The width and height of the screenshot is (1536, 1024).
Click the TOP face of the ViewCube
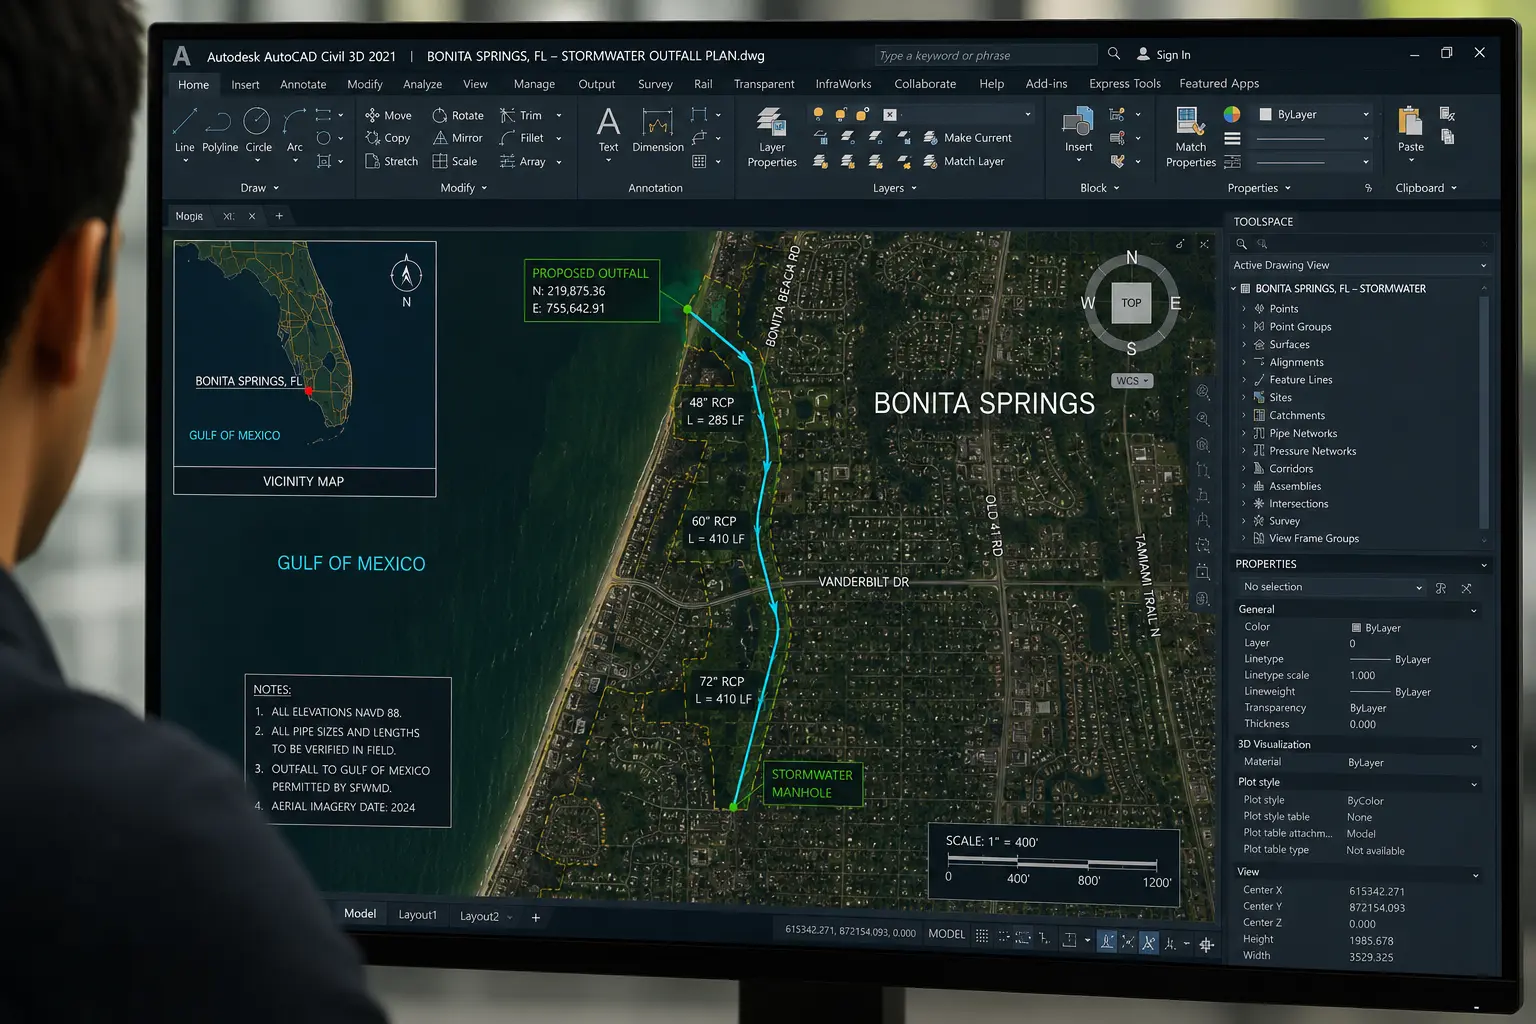1131,302
